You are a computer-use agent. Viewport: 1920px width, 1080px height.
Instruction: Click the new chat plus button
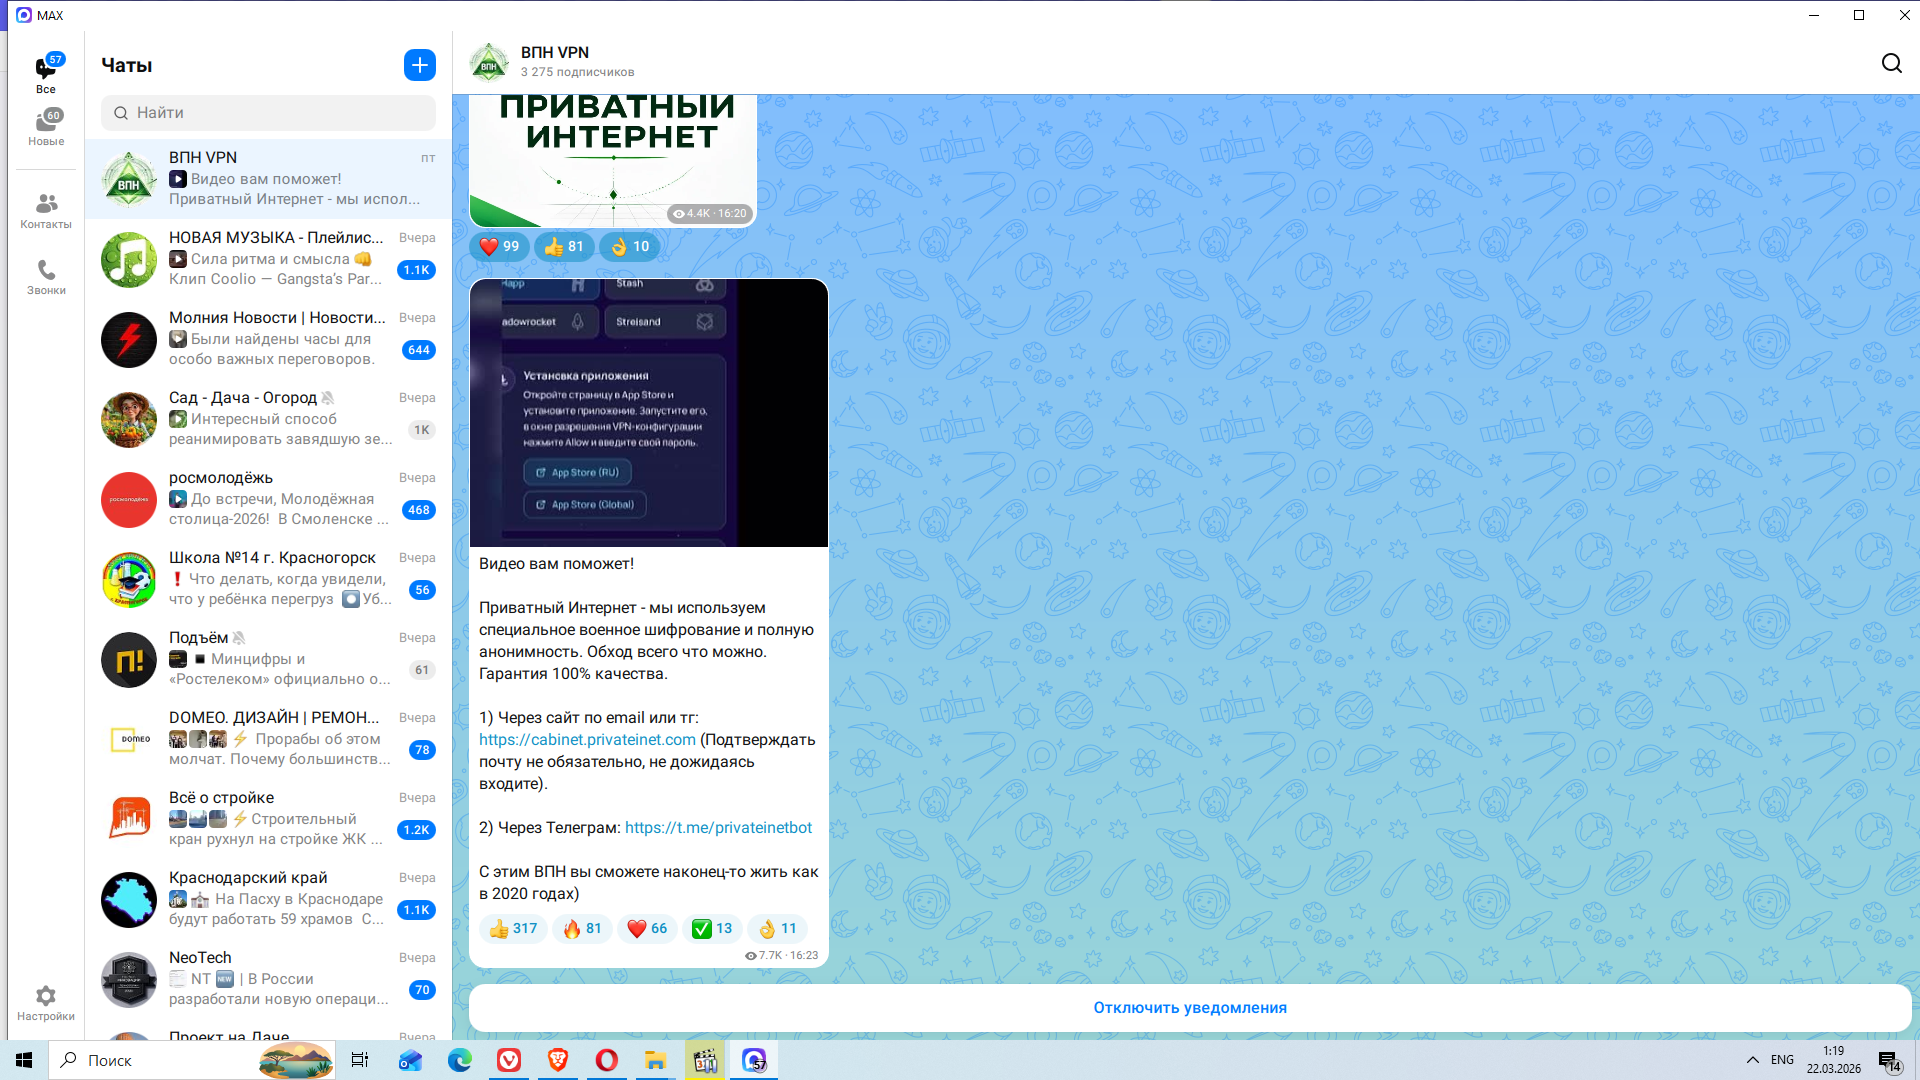pyautogui.click(x=420, y=65)
